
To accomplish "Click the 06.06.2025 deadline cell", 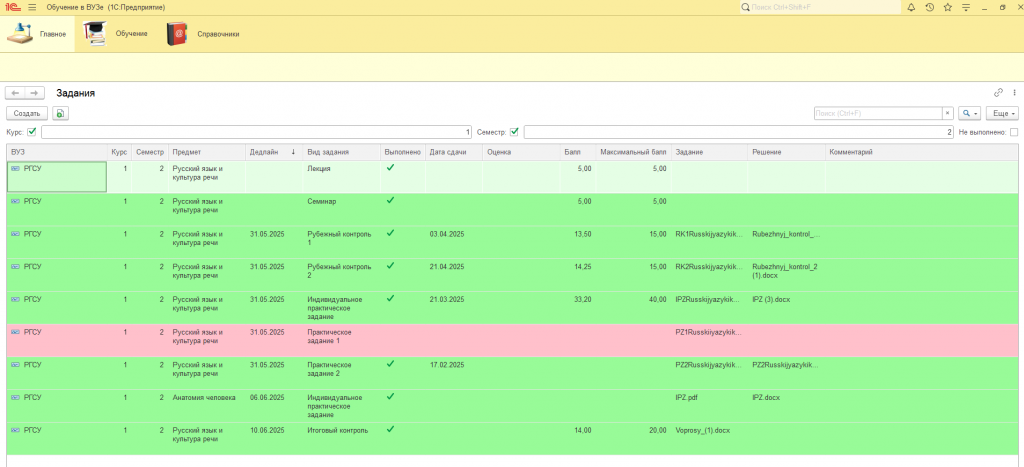I will (274, 406).
